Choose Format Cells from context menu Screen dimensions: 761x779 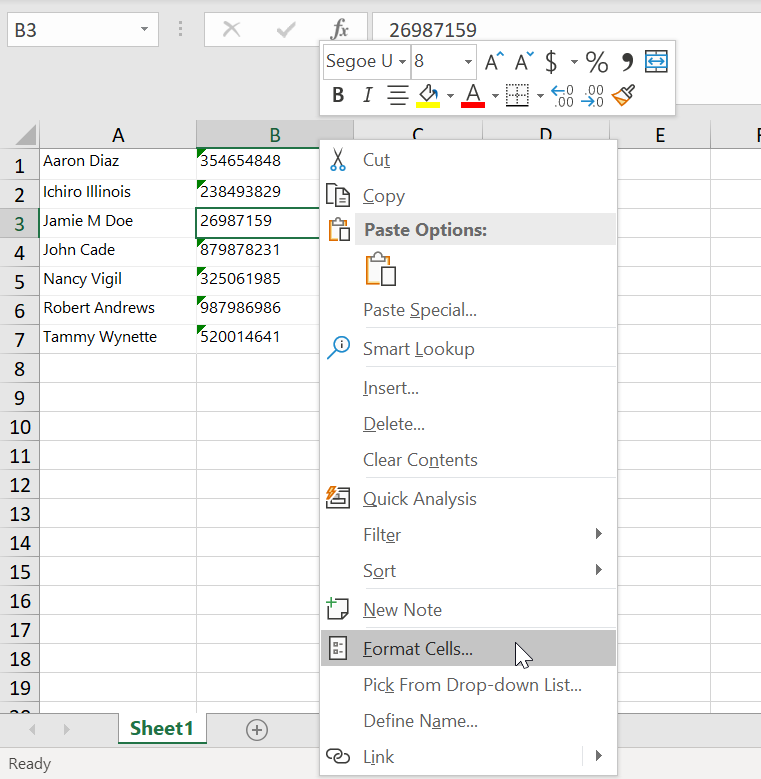point(418,649)
